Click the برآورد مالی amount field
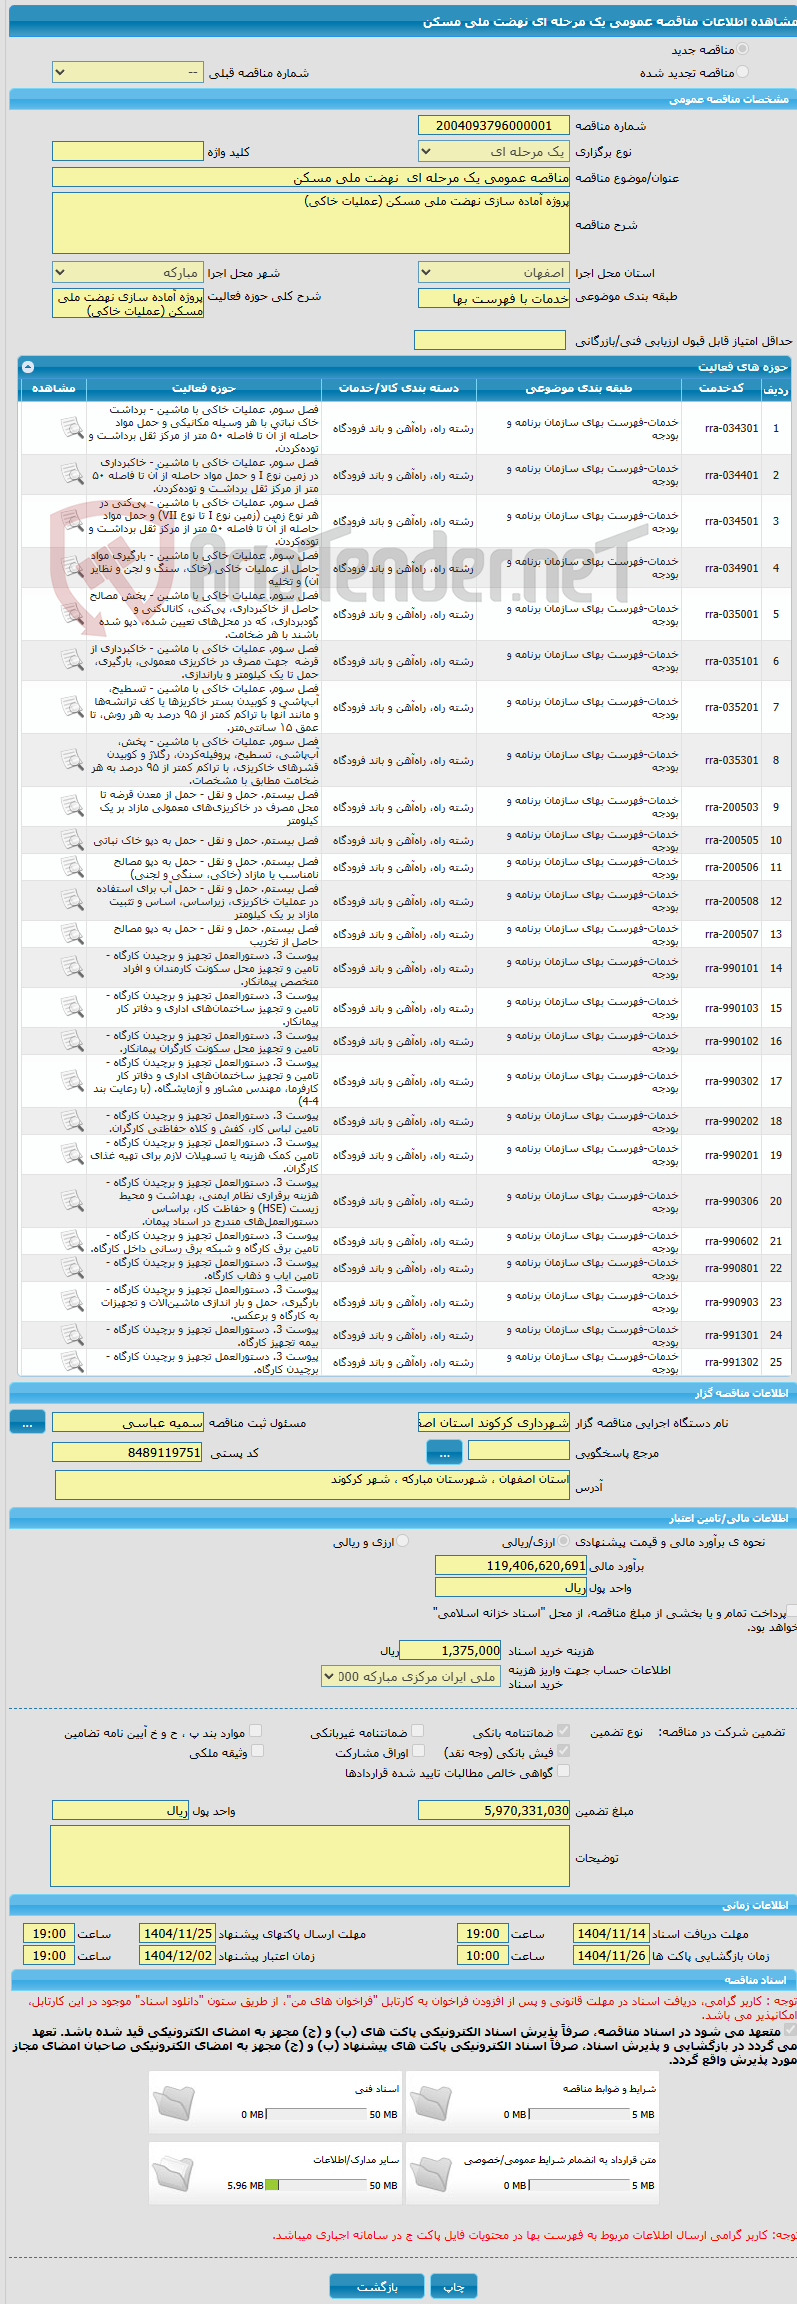 tap(511, 1565)
